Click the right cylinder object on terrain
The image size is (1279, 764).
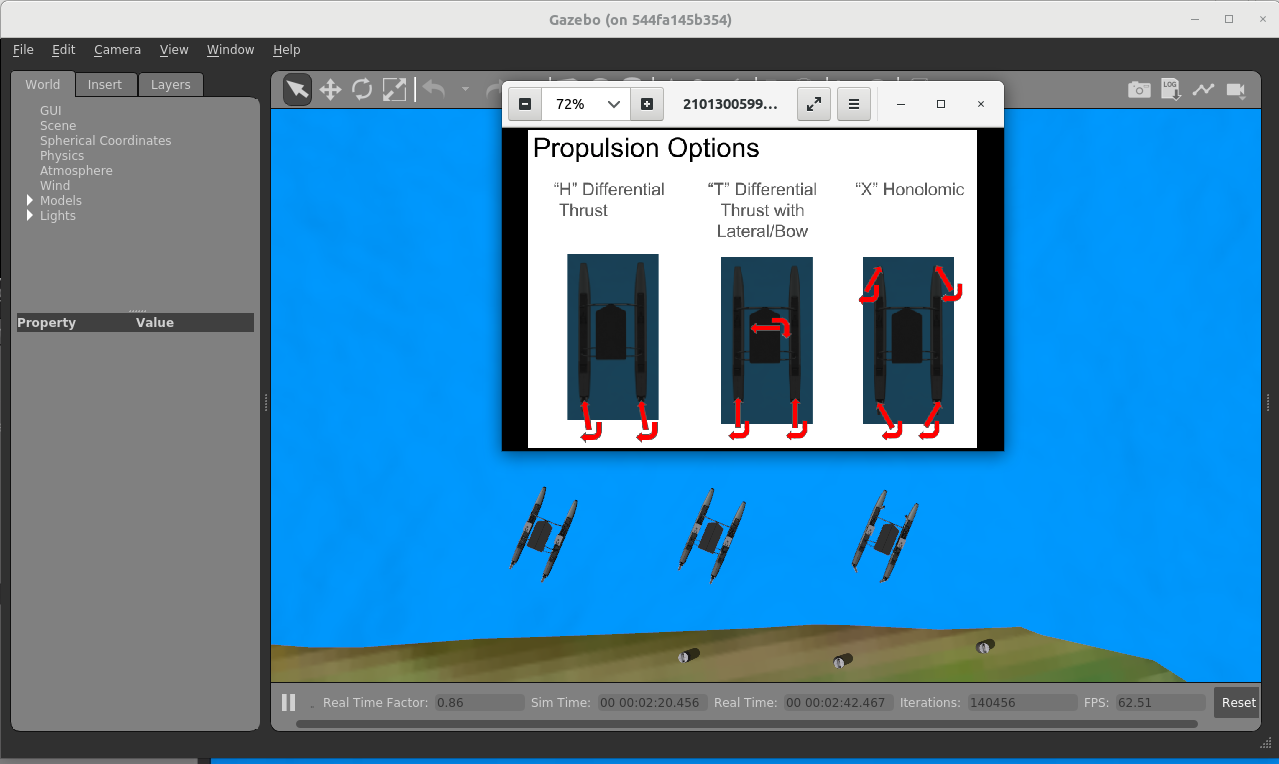point(985,646)
